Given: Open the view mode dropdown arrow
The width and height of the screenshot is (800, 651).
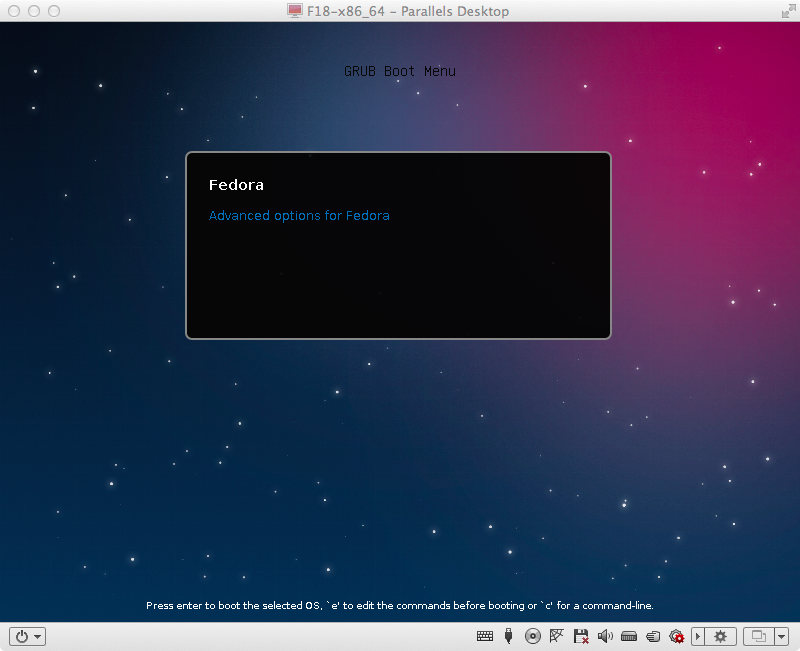Looking at the screenshot, I should click(x=782, y=636).
